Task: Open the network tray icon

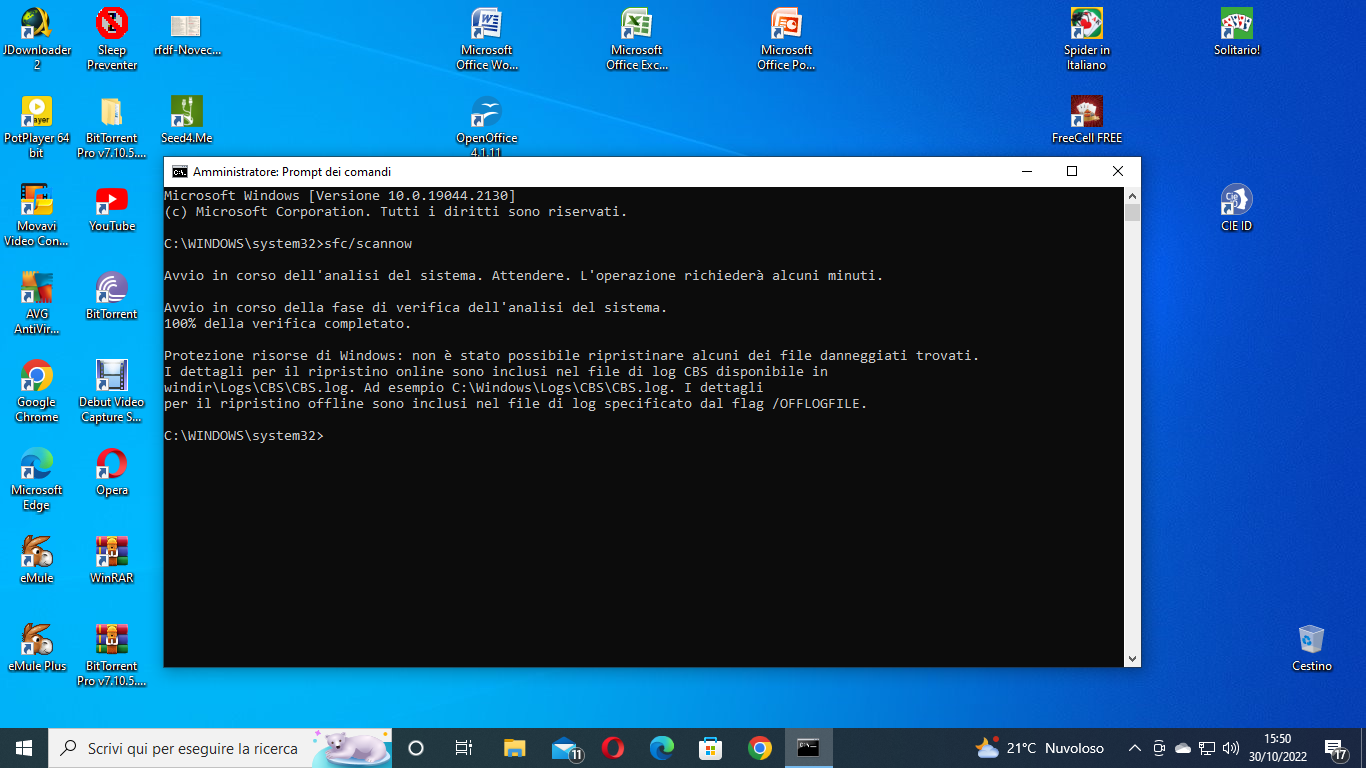Action: tap(1207, 748)
